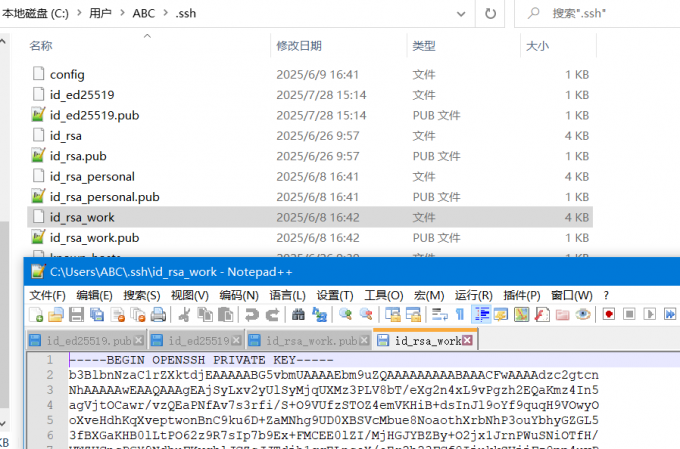Click the Save All toolbar icon
Viewport: 680px width, 449px height.
97,315
